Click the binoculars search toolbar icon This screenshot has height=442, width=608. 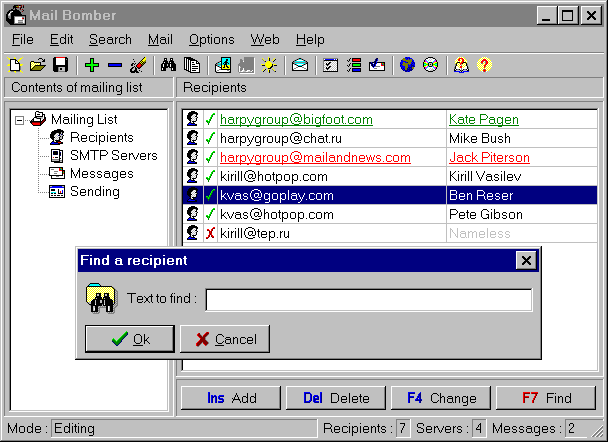[x=169, y=65]
